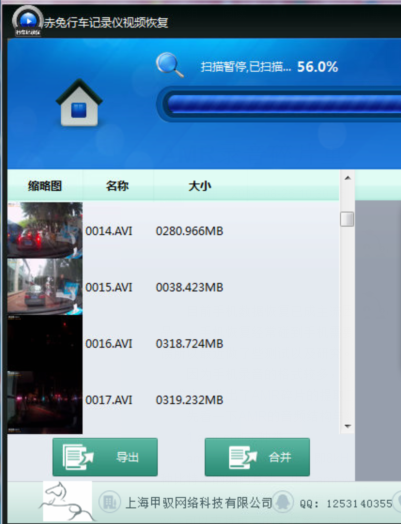The height and width of the screenshot is (524, 401).
Task: Click the magnifier scan icon
Action: 170,65
